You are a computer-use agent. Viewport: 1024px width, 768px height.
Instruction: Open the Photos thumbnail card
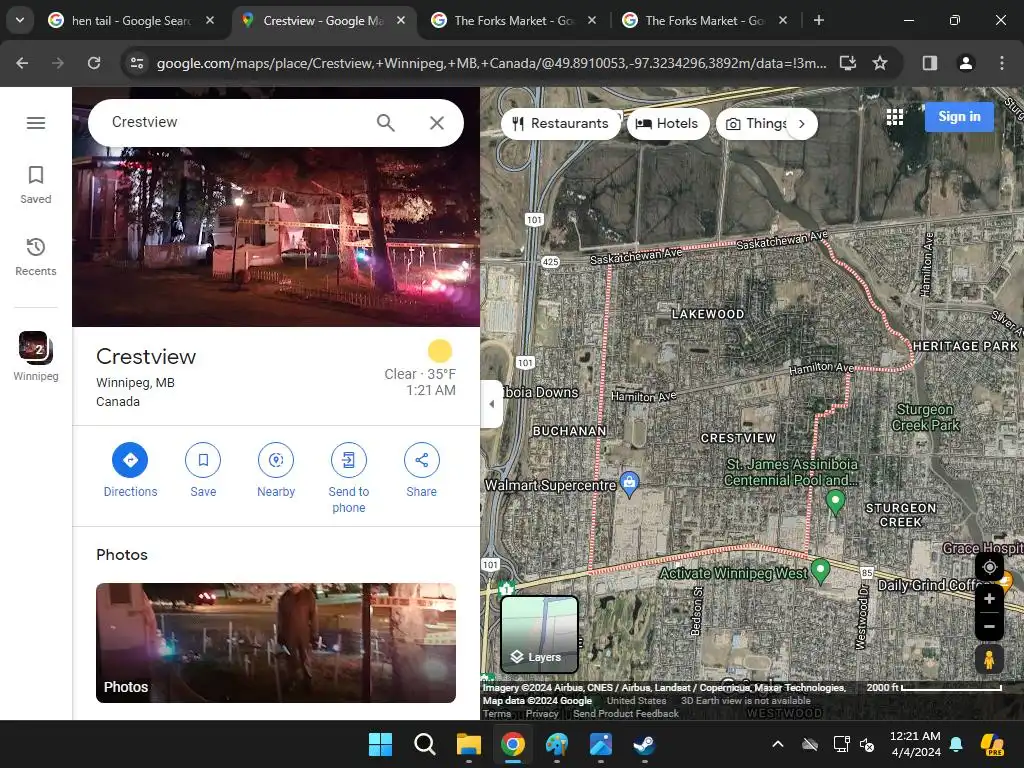tap(276, 643)
